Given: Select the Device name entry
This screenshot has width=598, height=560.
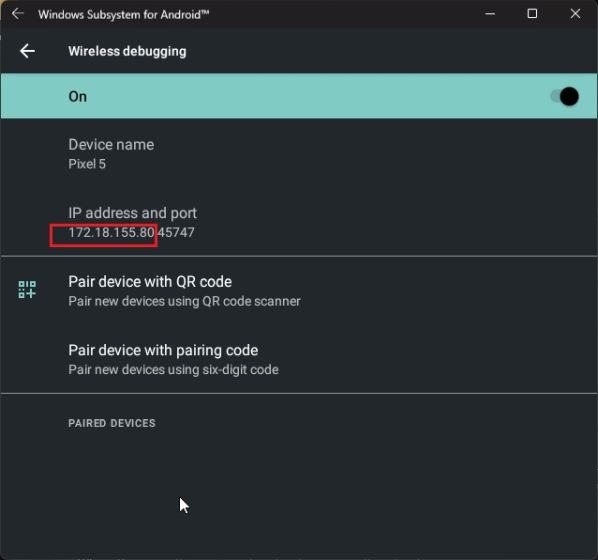Looking at the screenshot, I should (x=299, y=154).
